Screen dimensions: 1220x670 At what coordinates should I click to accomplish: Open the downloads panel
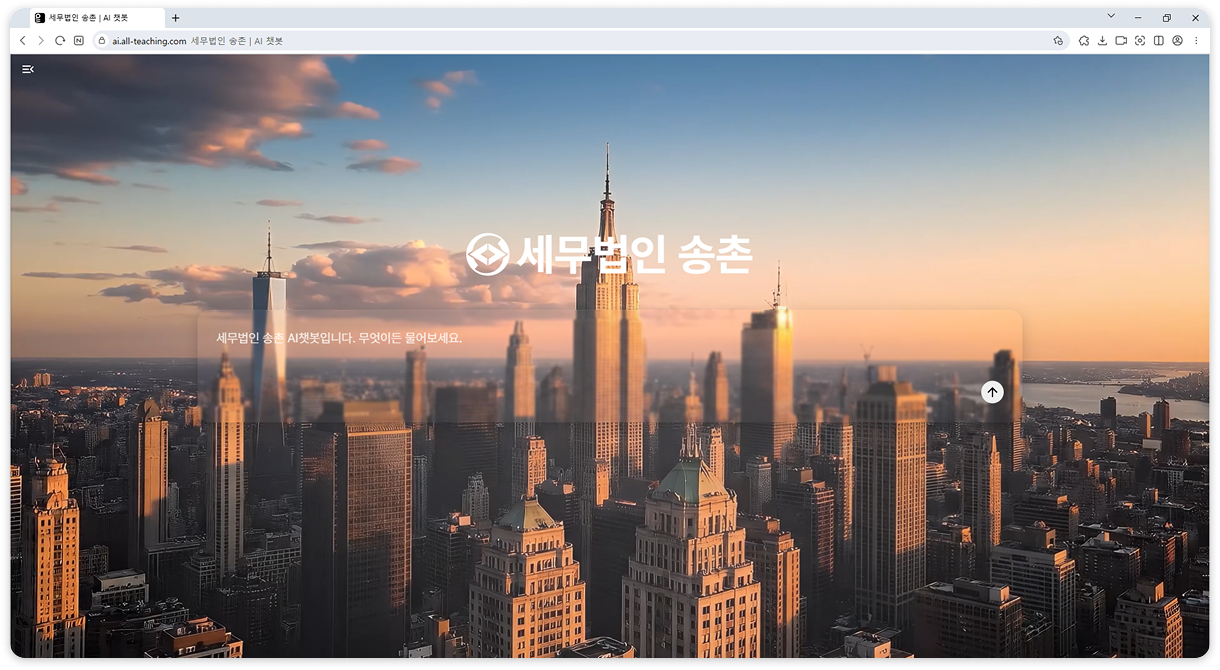coord(1102,41)
